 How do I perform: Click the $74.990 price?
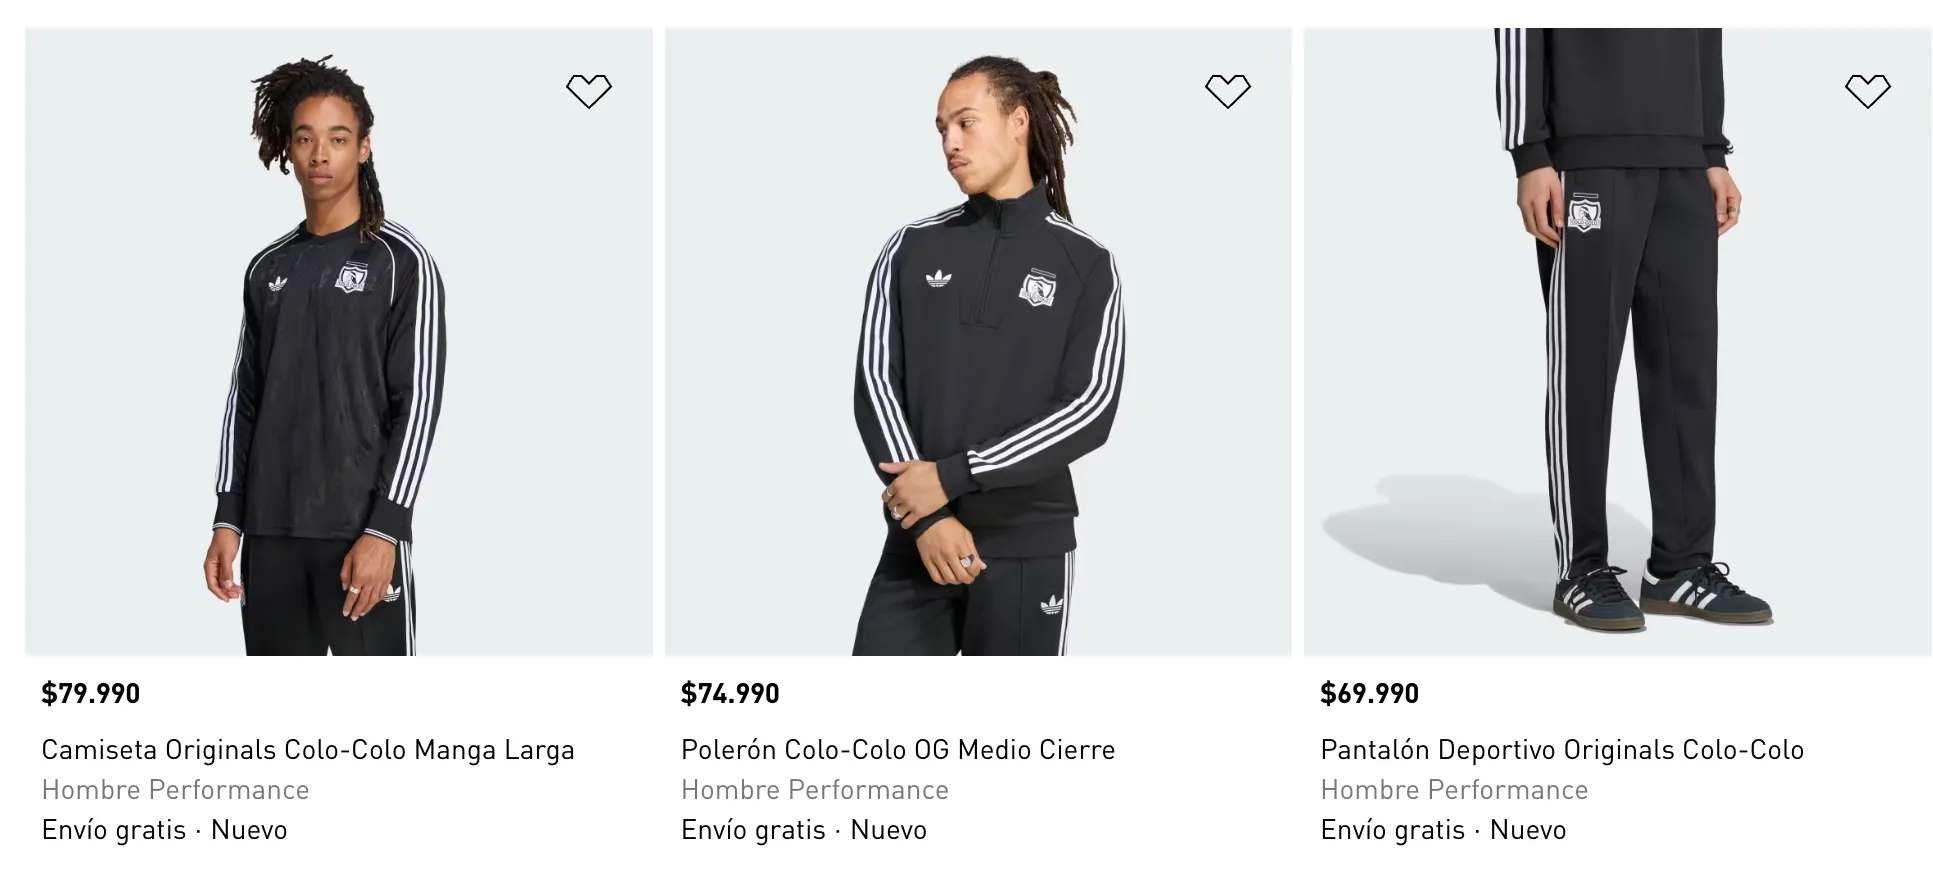730,693
